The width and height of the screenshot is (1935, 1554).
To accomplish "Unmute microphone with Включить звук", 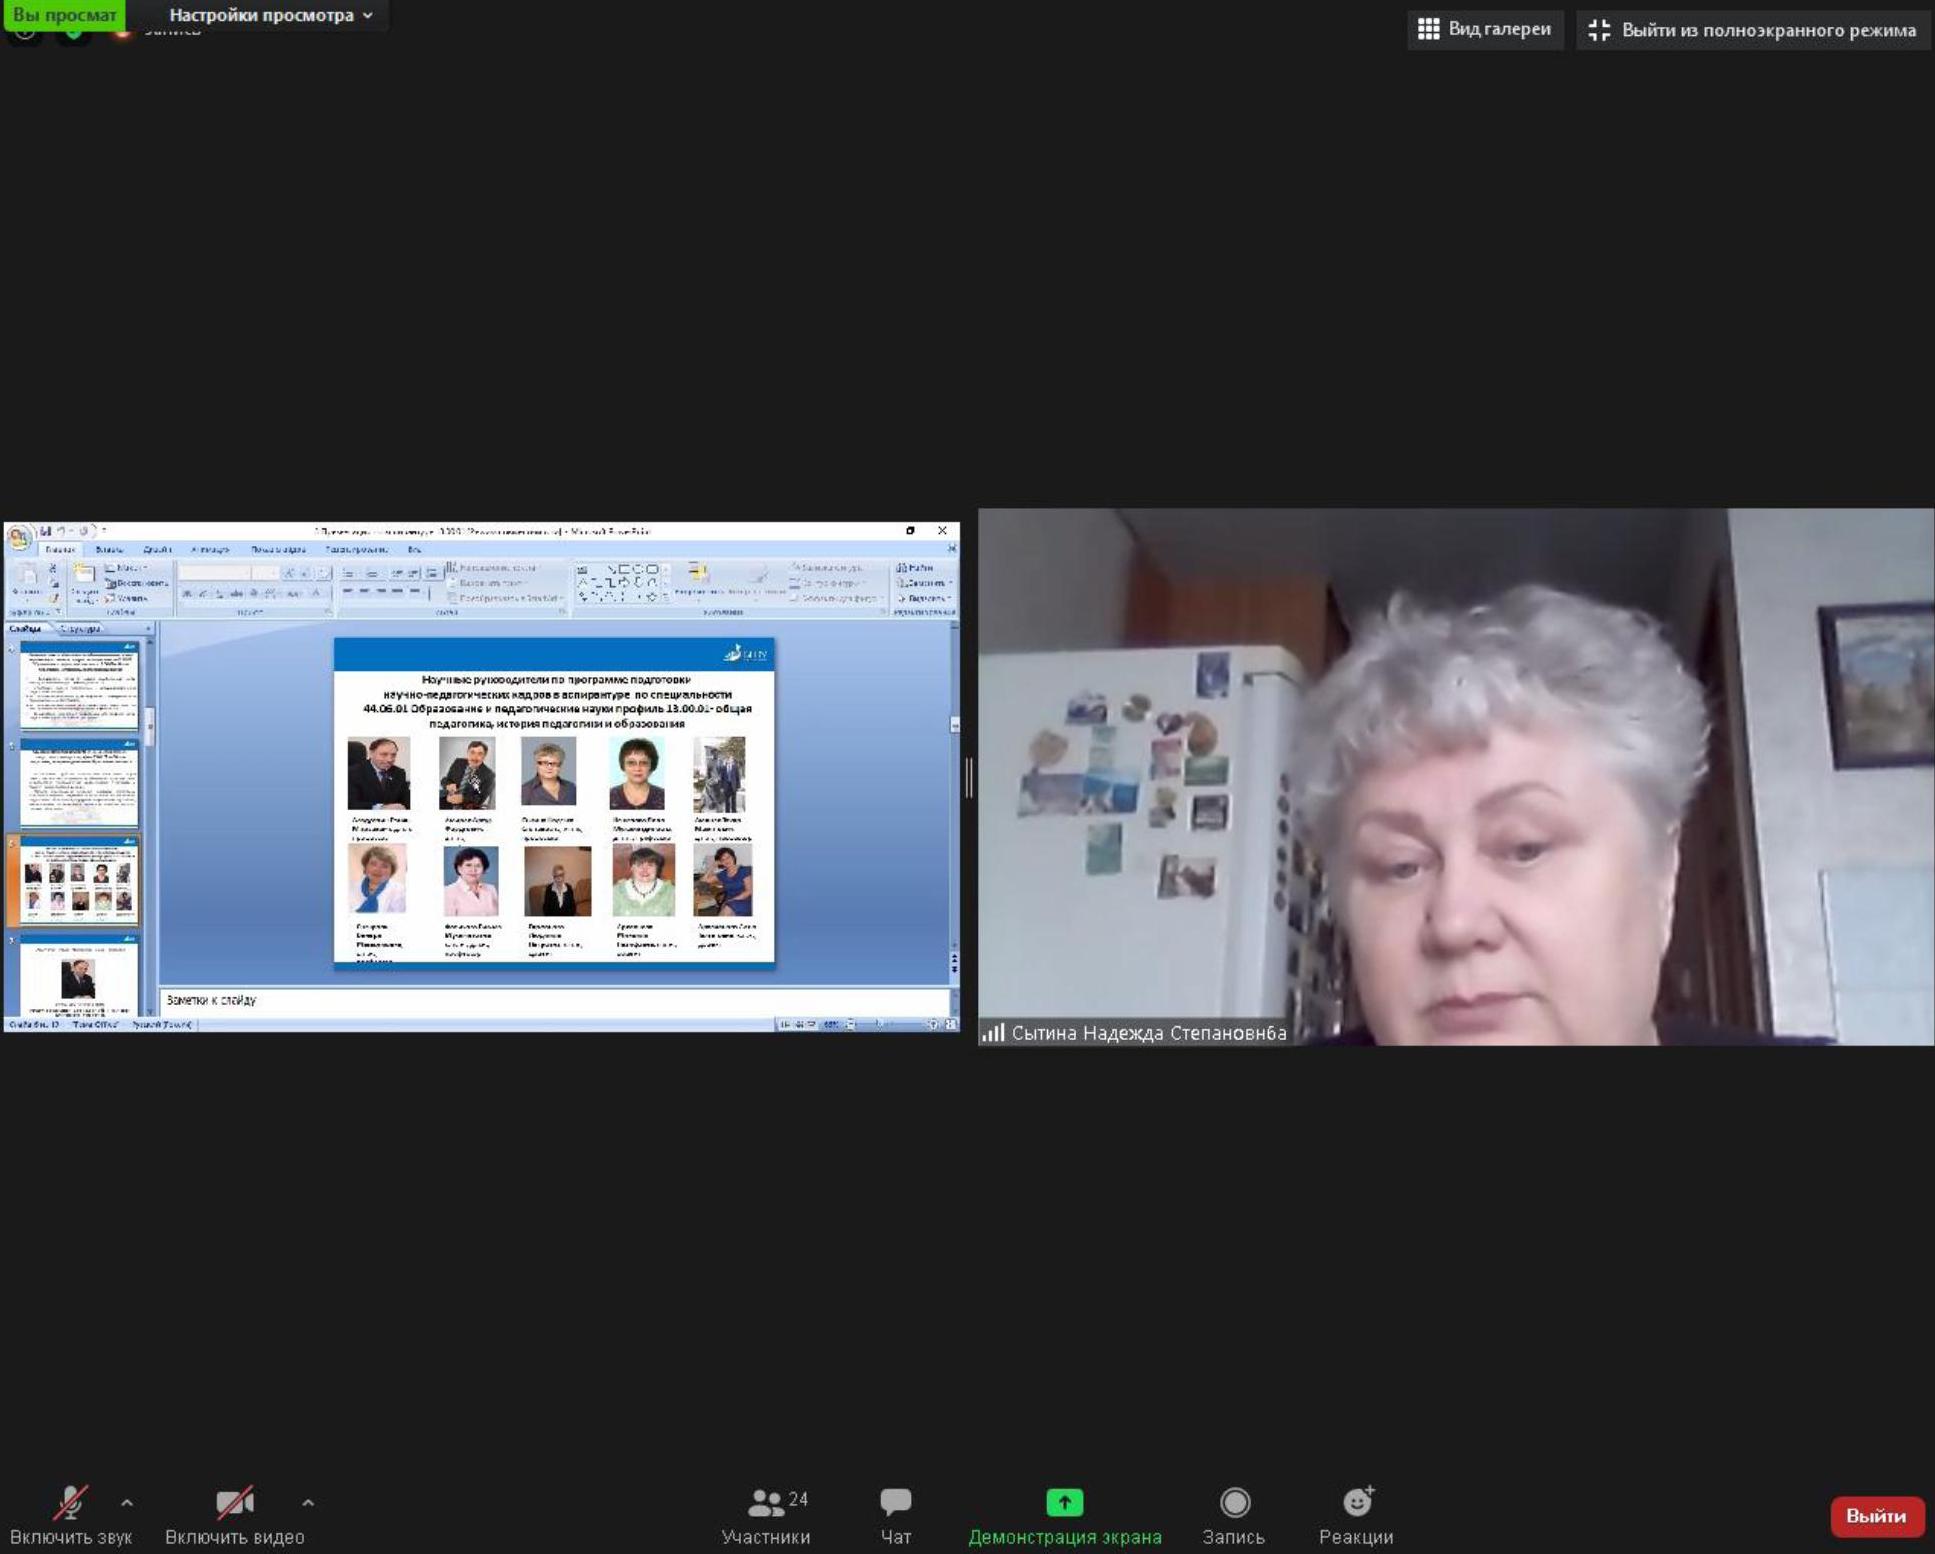I will [x=70, y=1503].
